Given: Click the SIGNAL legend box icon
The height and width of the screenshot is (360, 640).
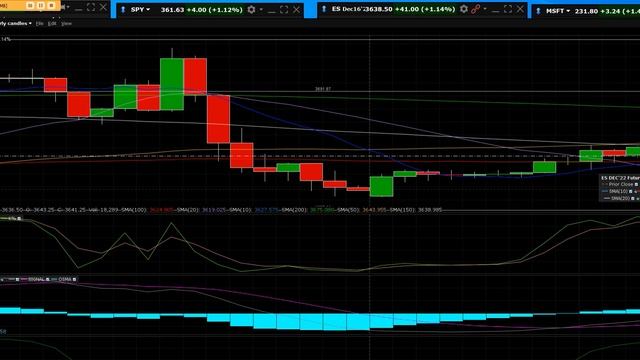Looking at the screenshot, I should point(47,280).
